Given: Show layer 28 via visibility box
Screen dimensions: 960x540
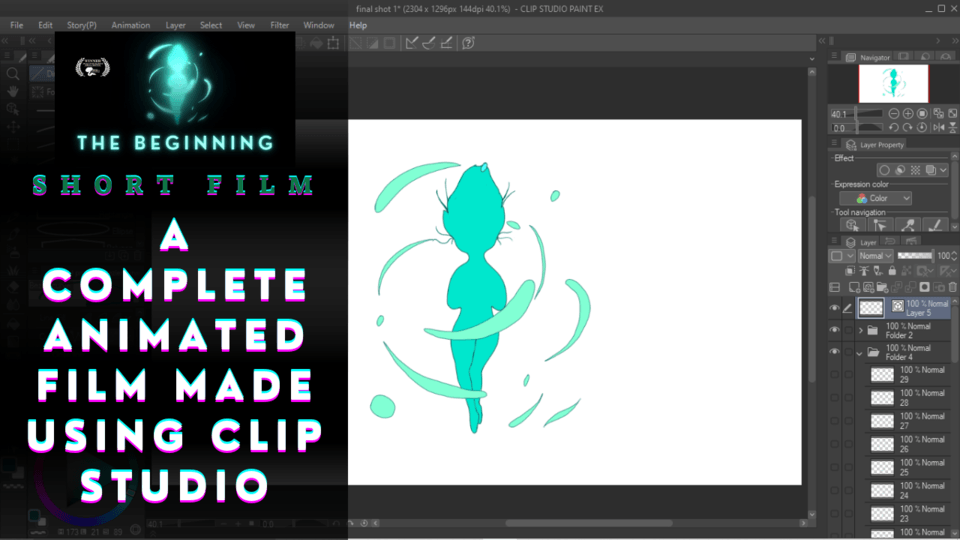Looking at the screenshot, I should pyautogui.click(x=834, y=398).
